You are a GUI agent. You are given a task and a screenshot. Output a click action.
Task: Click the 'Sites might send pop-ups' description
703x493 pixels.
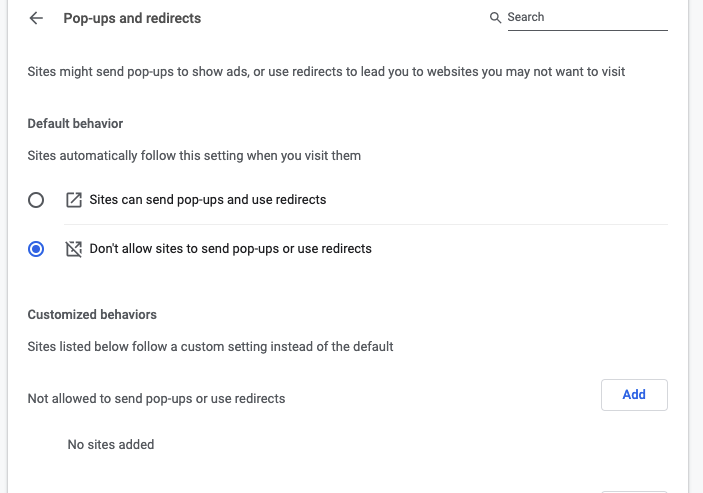[326, 72]
